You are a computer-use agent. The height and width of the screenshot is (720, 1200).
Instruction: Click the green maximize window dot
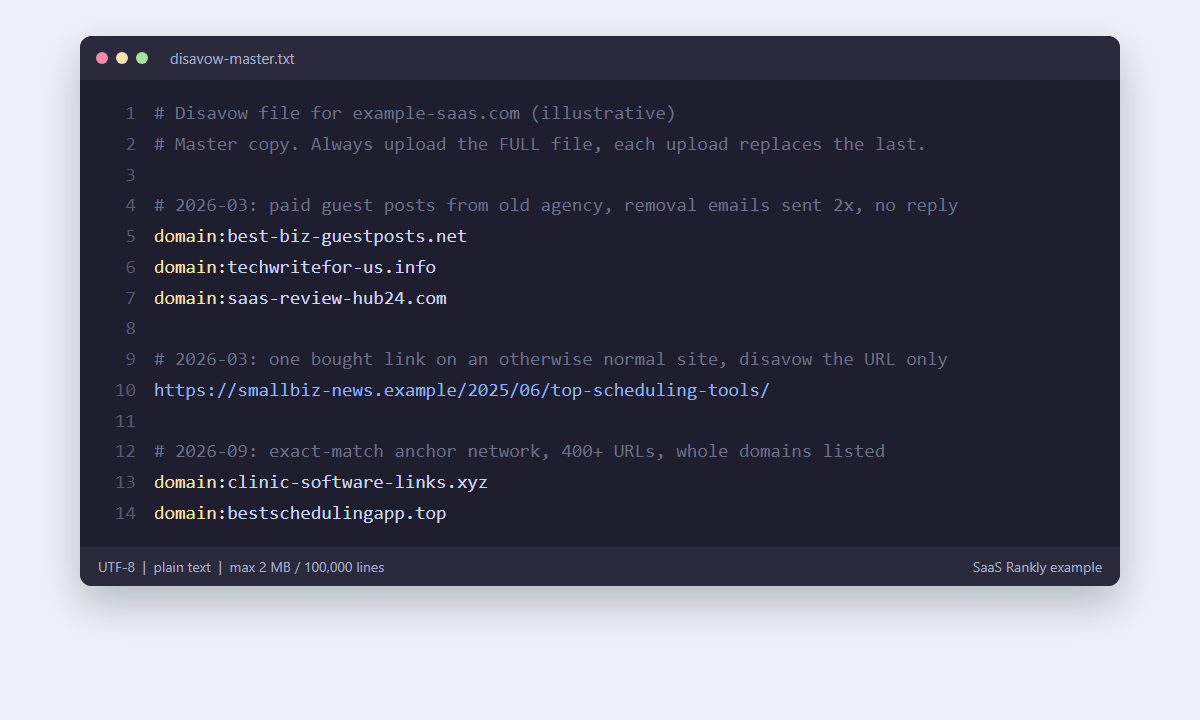point(142,58)
